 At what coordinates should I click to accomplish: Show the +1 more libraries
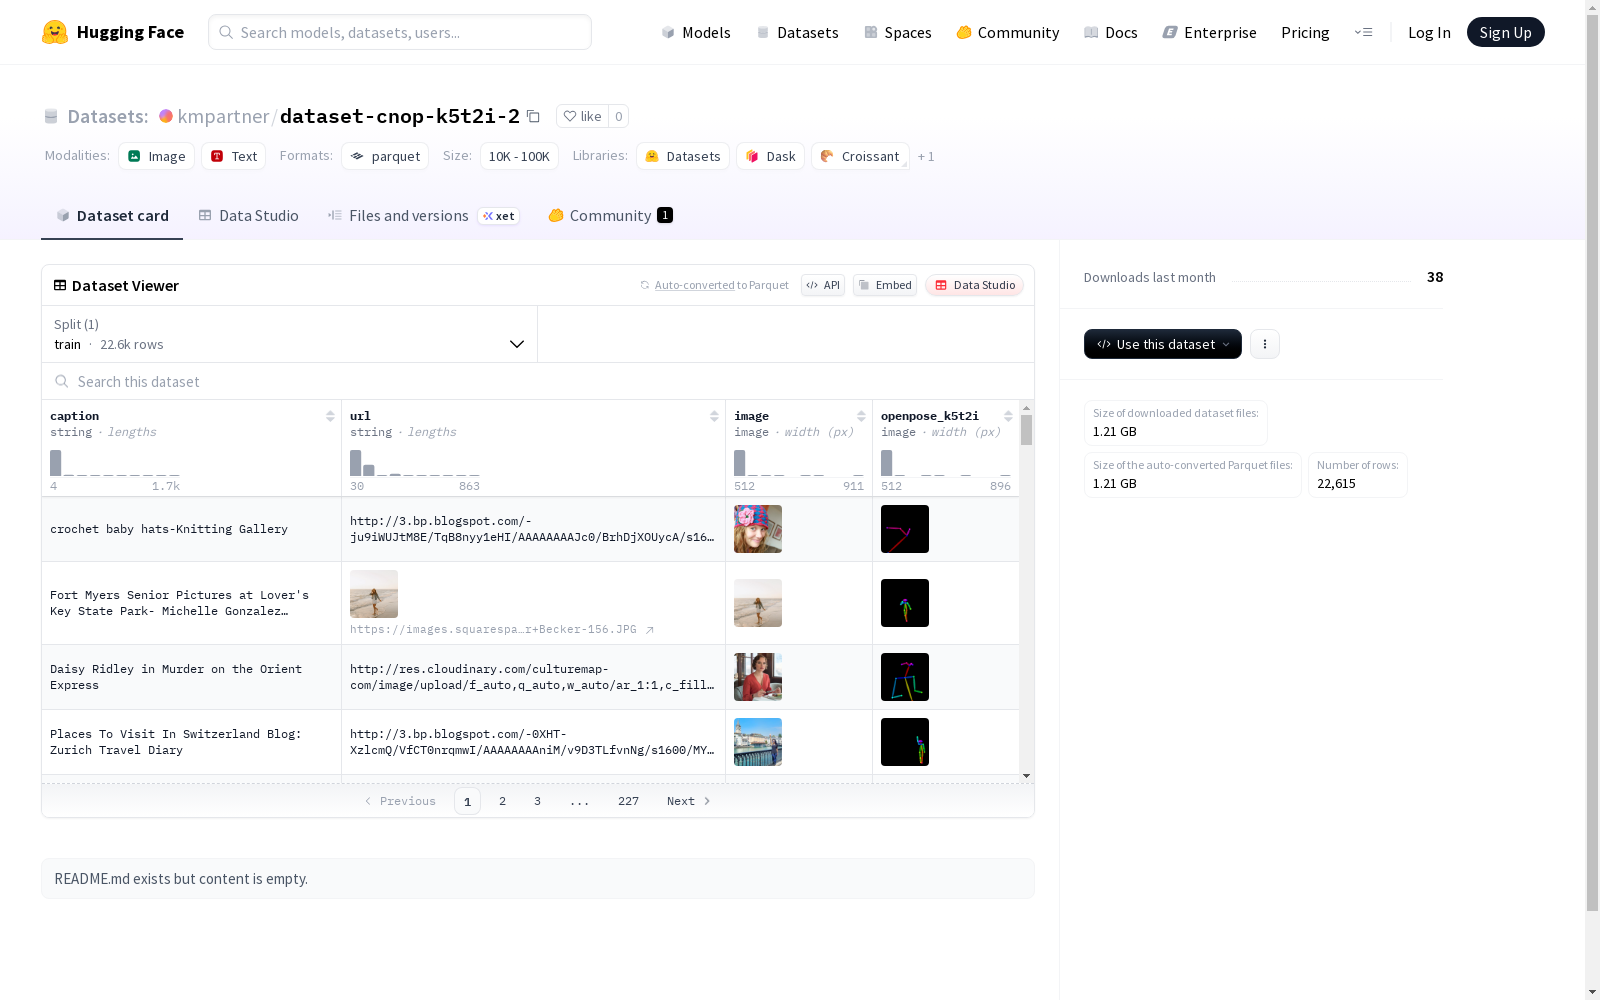click(x=926, y=156)
